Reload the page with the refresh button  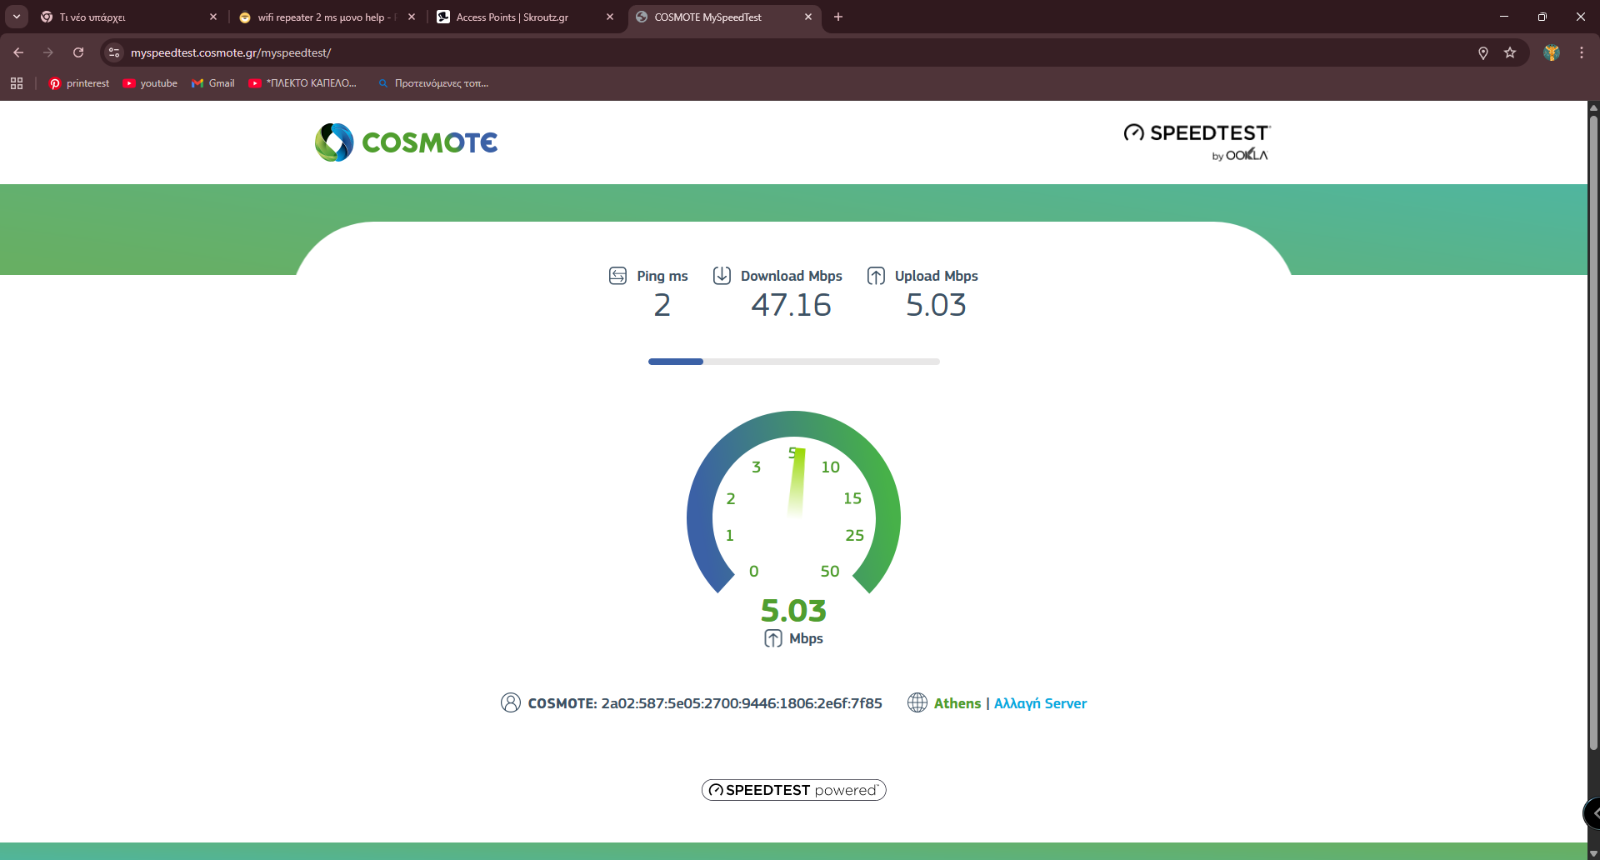point(78,53)
